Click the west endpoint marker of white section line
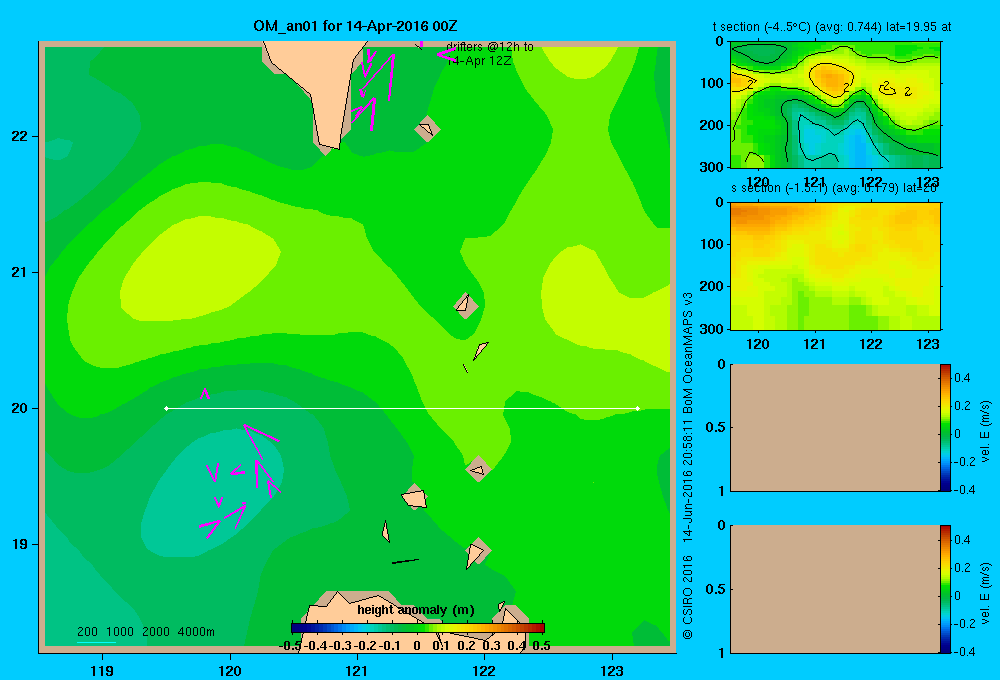This screenshot has width=1000, height=680. click(166, 408)
